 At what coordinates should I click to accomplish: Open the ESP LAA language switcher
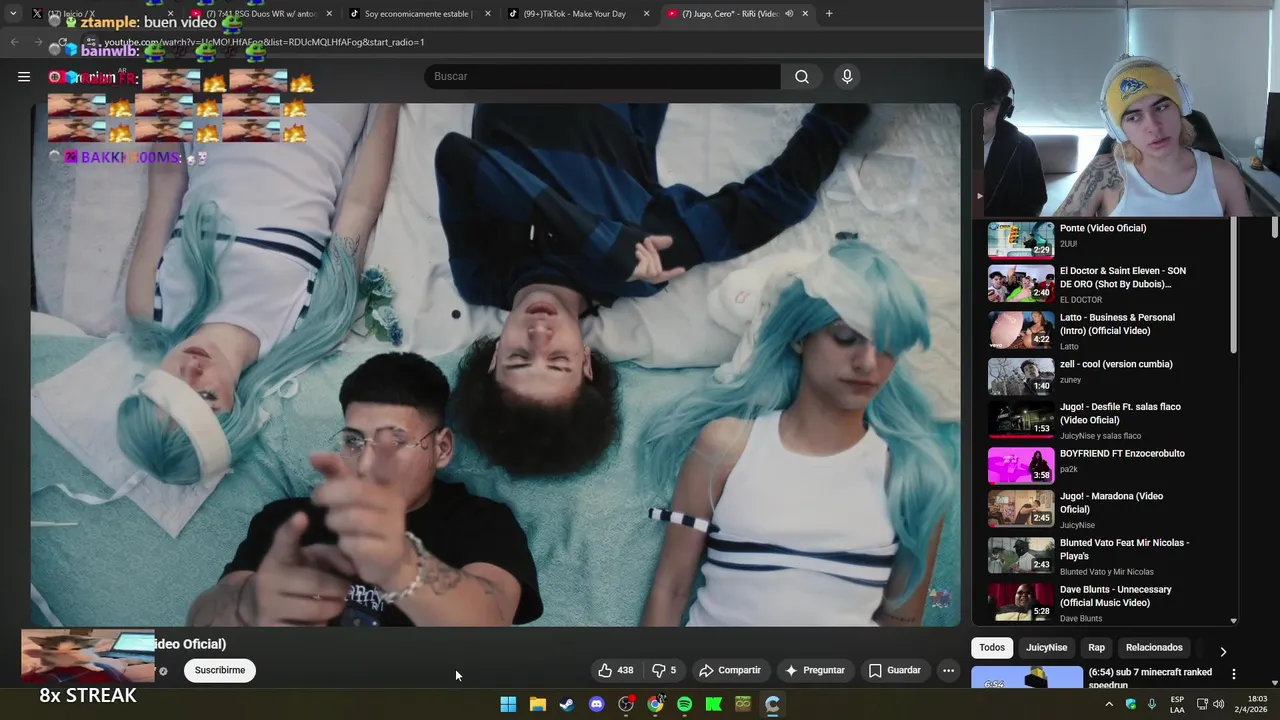1177,704
